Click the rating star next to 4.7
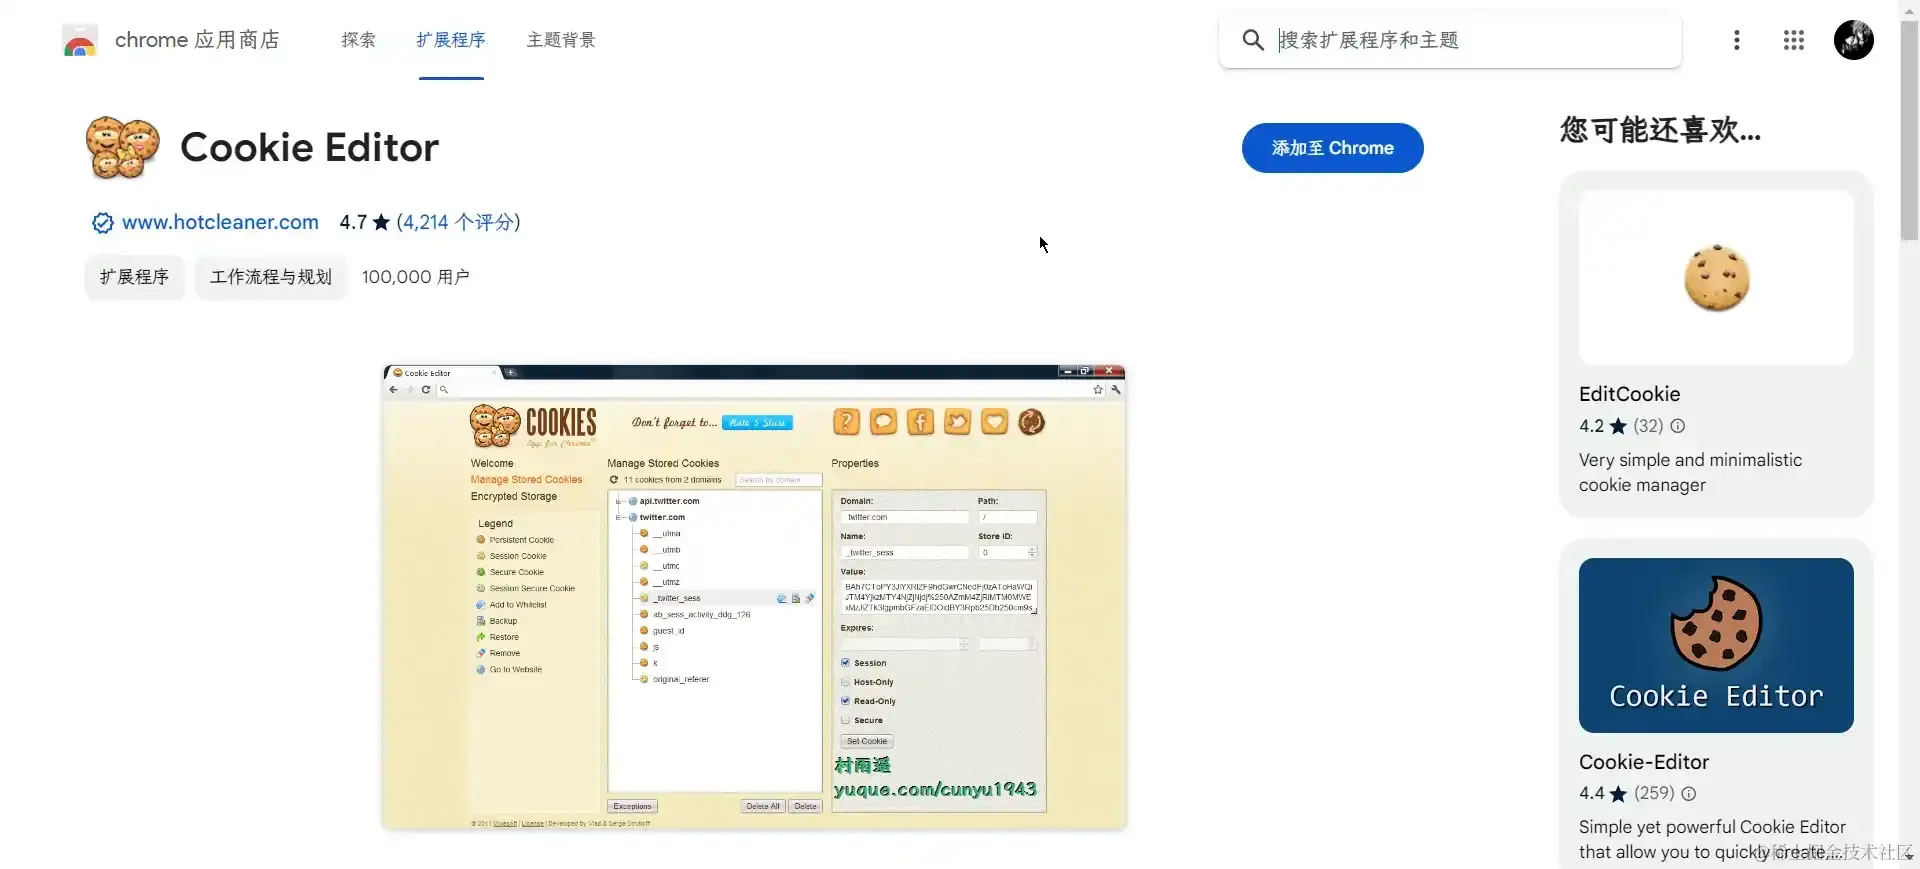The width and height of the screenshot is (1920, 869). pyautogui.click(x=381, y=223)
